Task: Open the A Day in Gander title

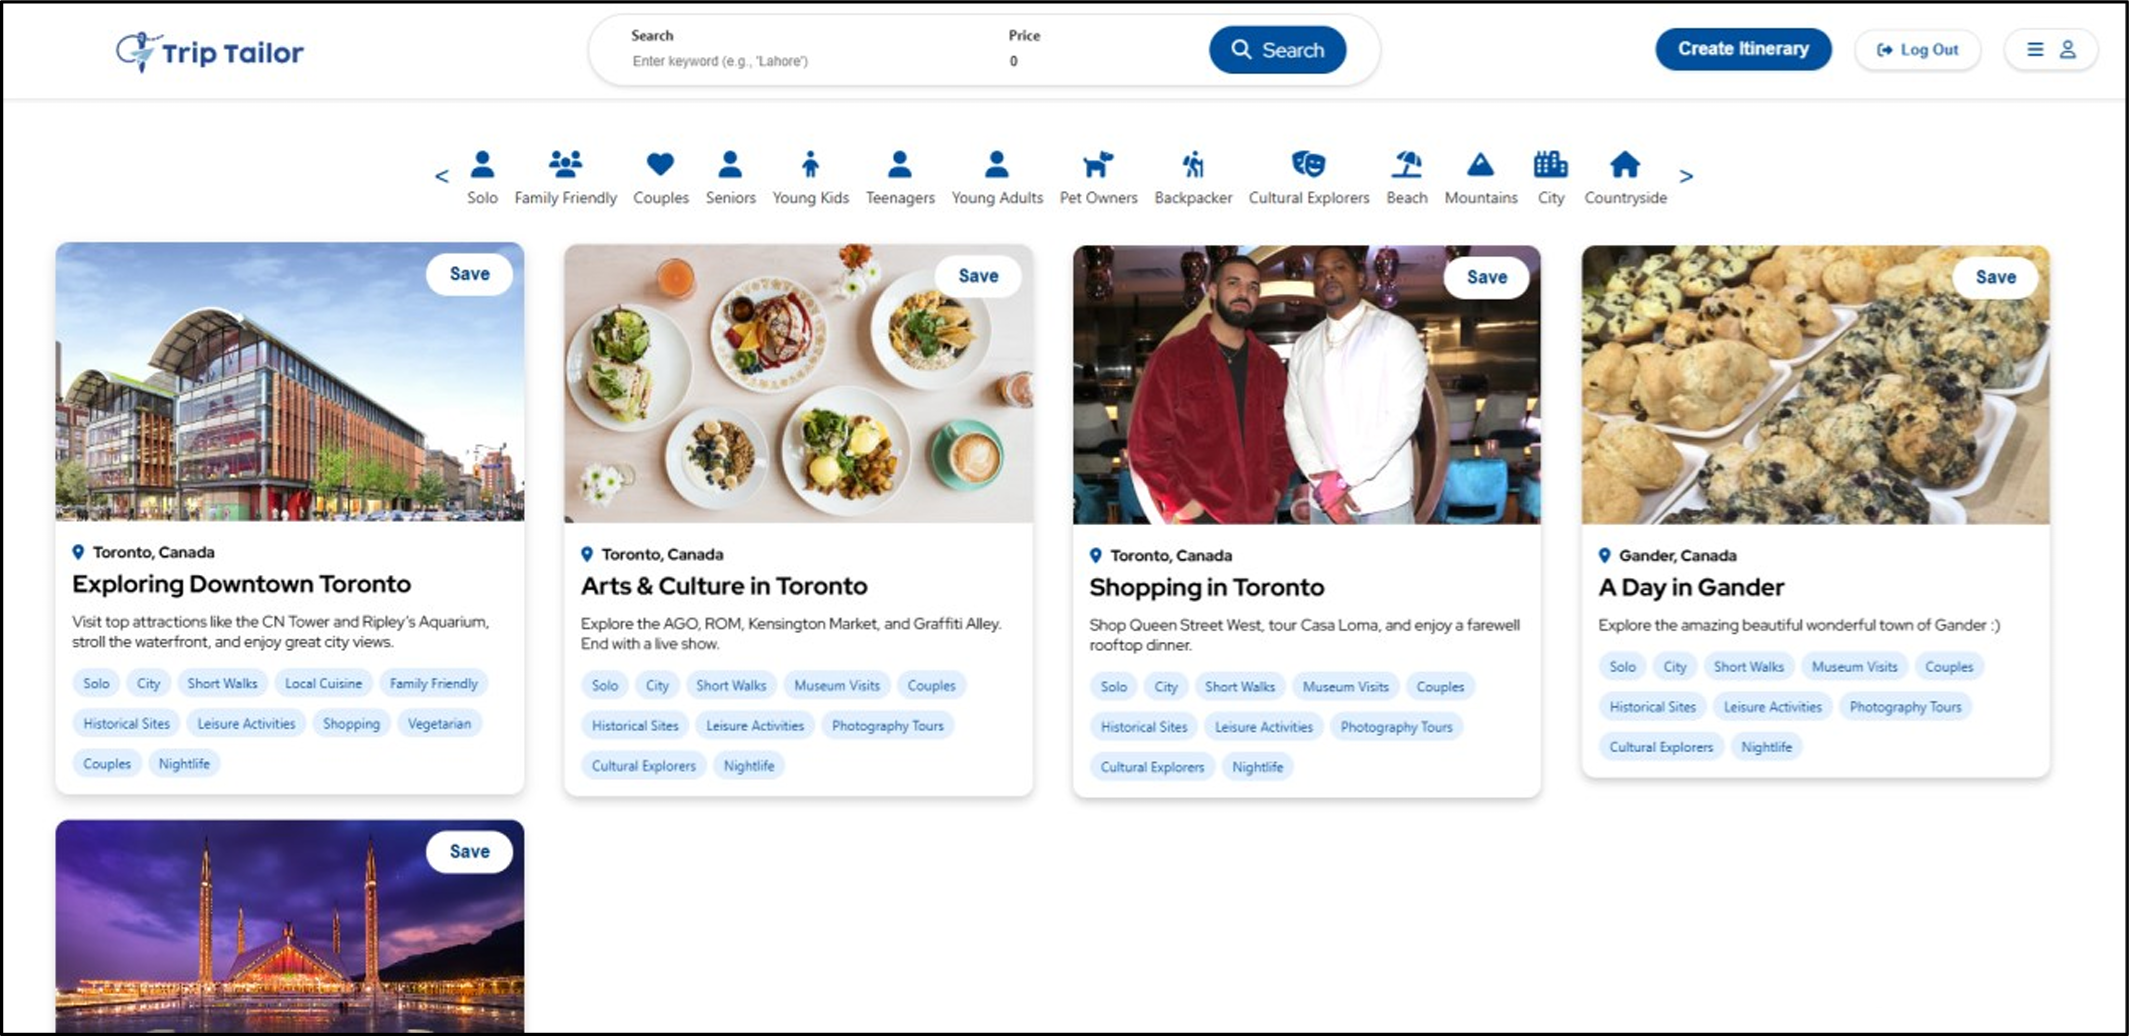Action: click(1691, 587)
